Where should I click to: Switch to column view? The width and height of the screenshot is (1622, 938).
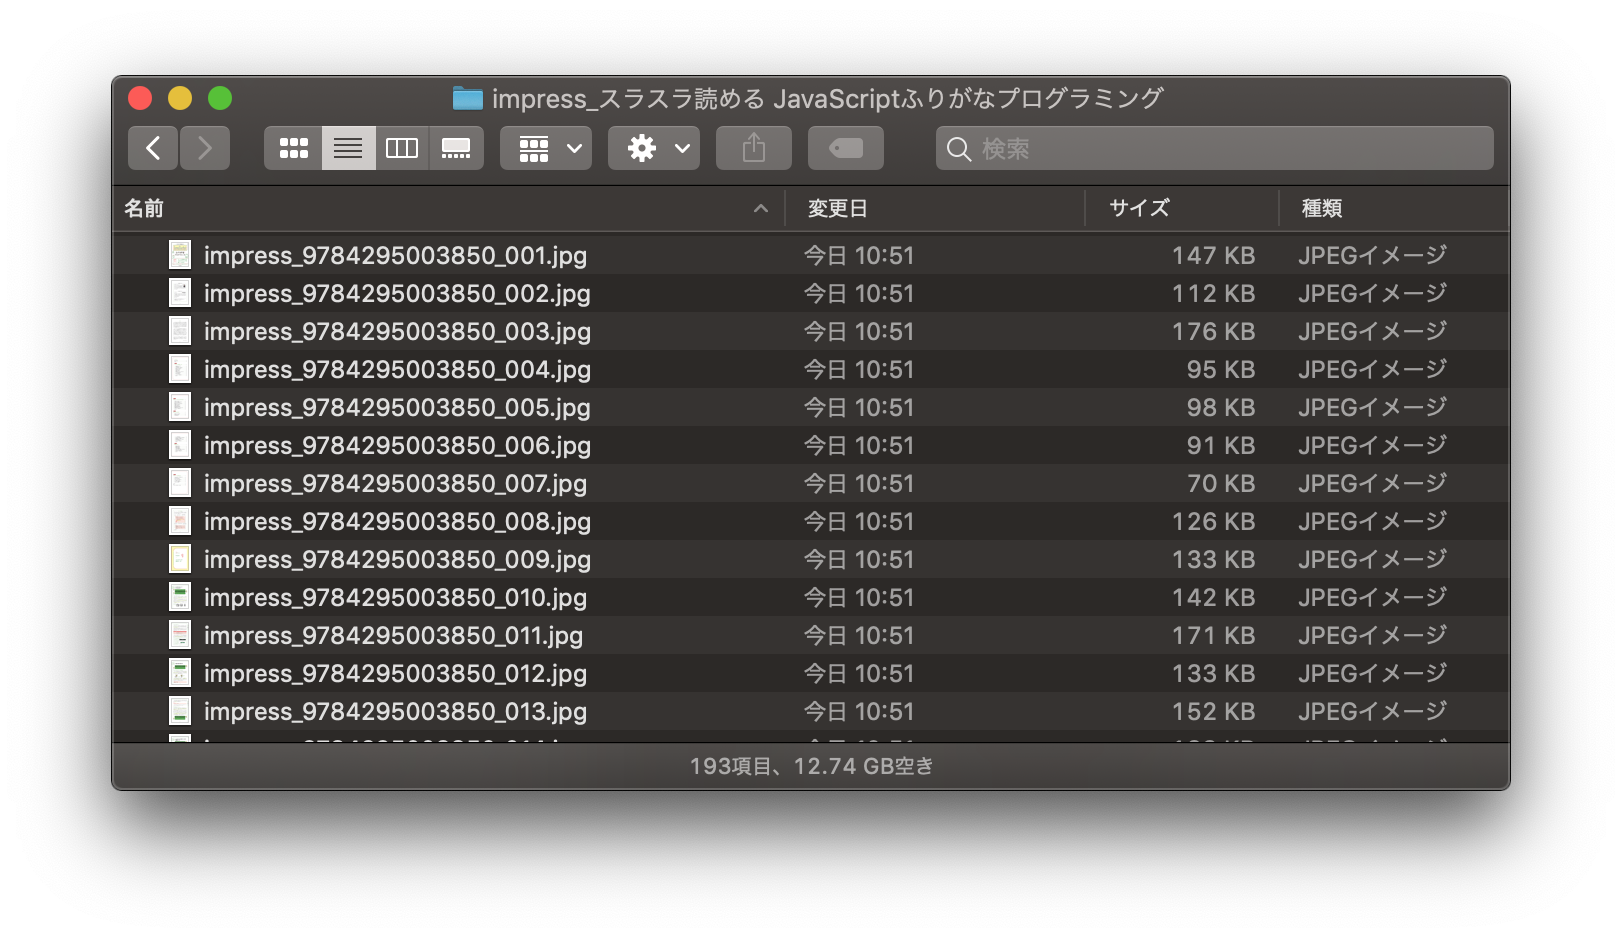pos(402,148)
